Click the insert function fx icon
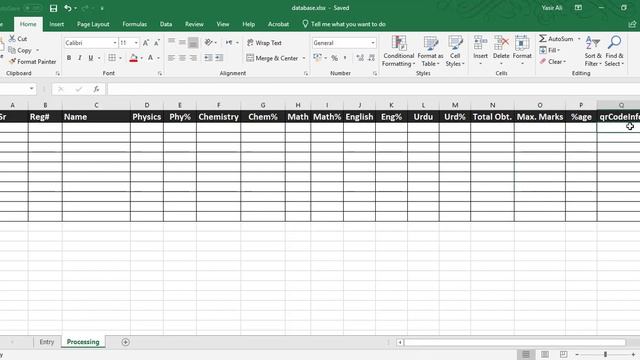 point(96,89)
